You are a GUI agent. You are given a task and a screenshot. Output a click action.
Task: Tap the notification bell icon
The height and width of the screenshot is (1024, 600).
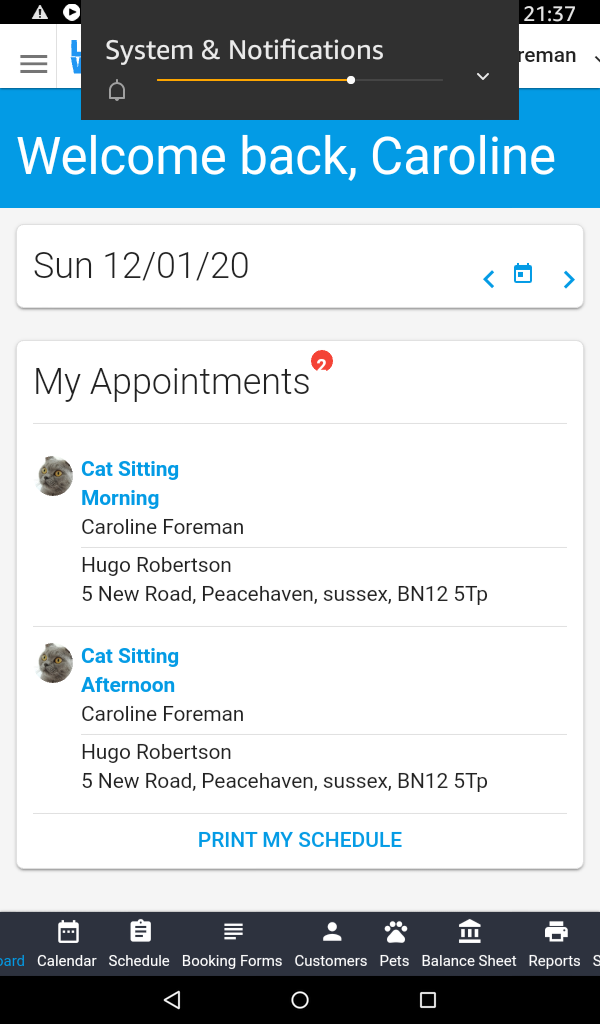116,89
